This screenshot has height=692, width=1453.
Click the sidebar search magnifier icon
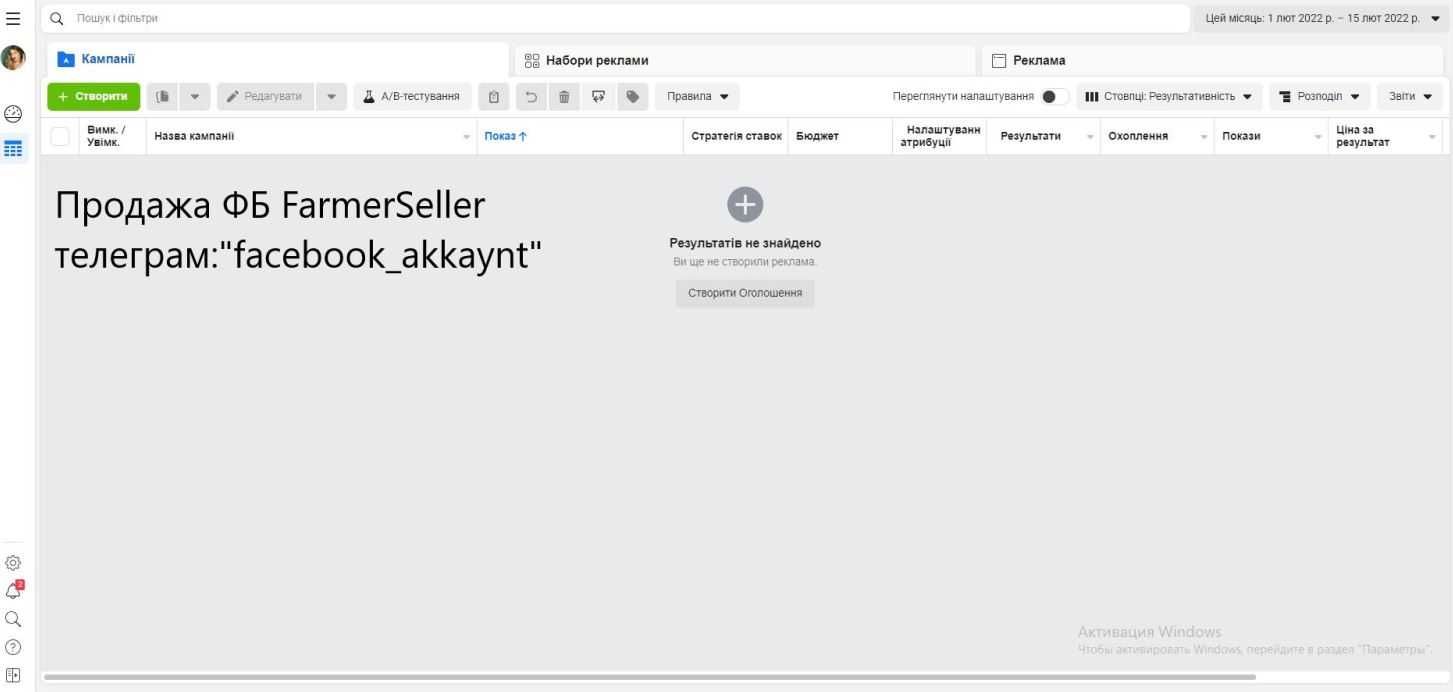14,617
